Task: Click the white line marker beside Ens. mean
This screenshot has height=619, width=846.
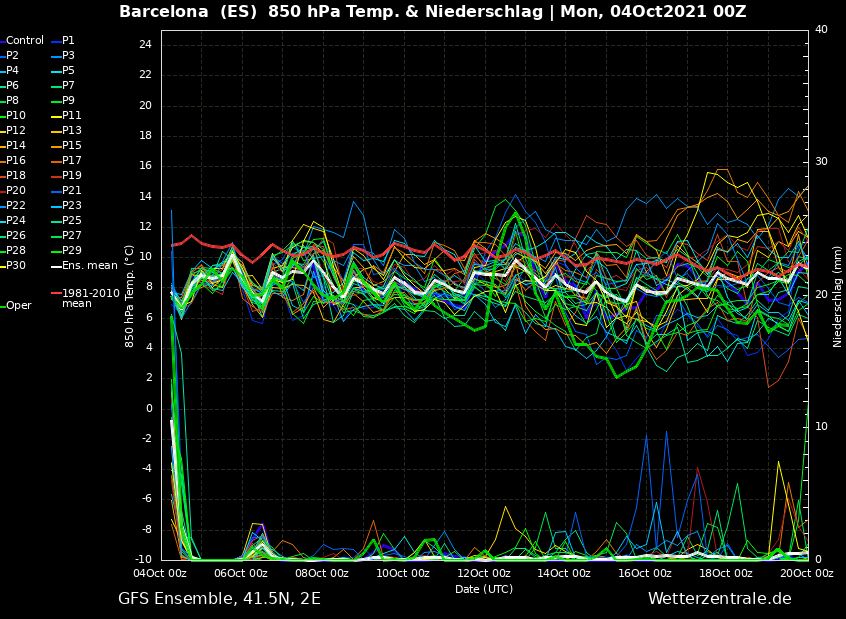Action: click(56, 266)
